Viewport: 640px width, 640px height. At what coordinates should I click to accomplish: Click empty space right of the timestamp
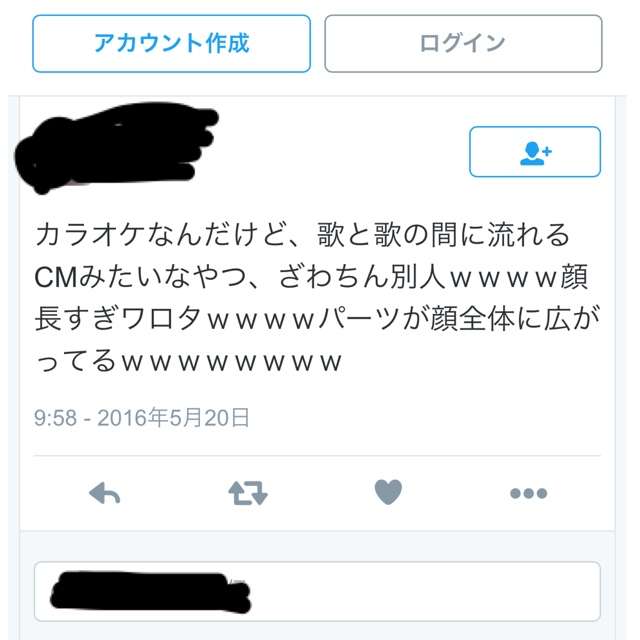[x=424, y=418]
